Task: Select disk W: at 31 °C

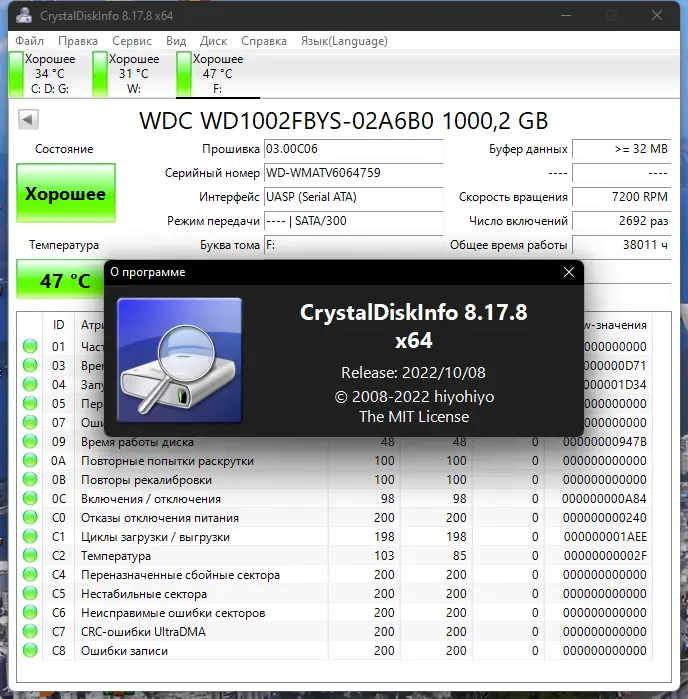Action: [x=126, y=74]
